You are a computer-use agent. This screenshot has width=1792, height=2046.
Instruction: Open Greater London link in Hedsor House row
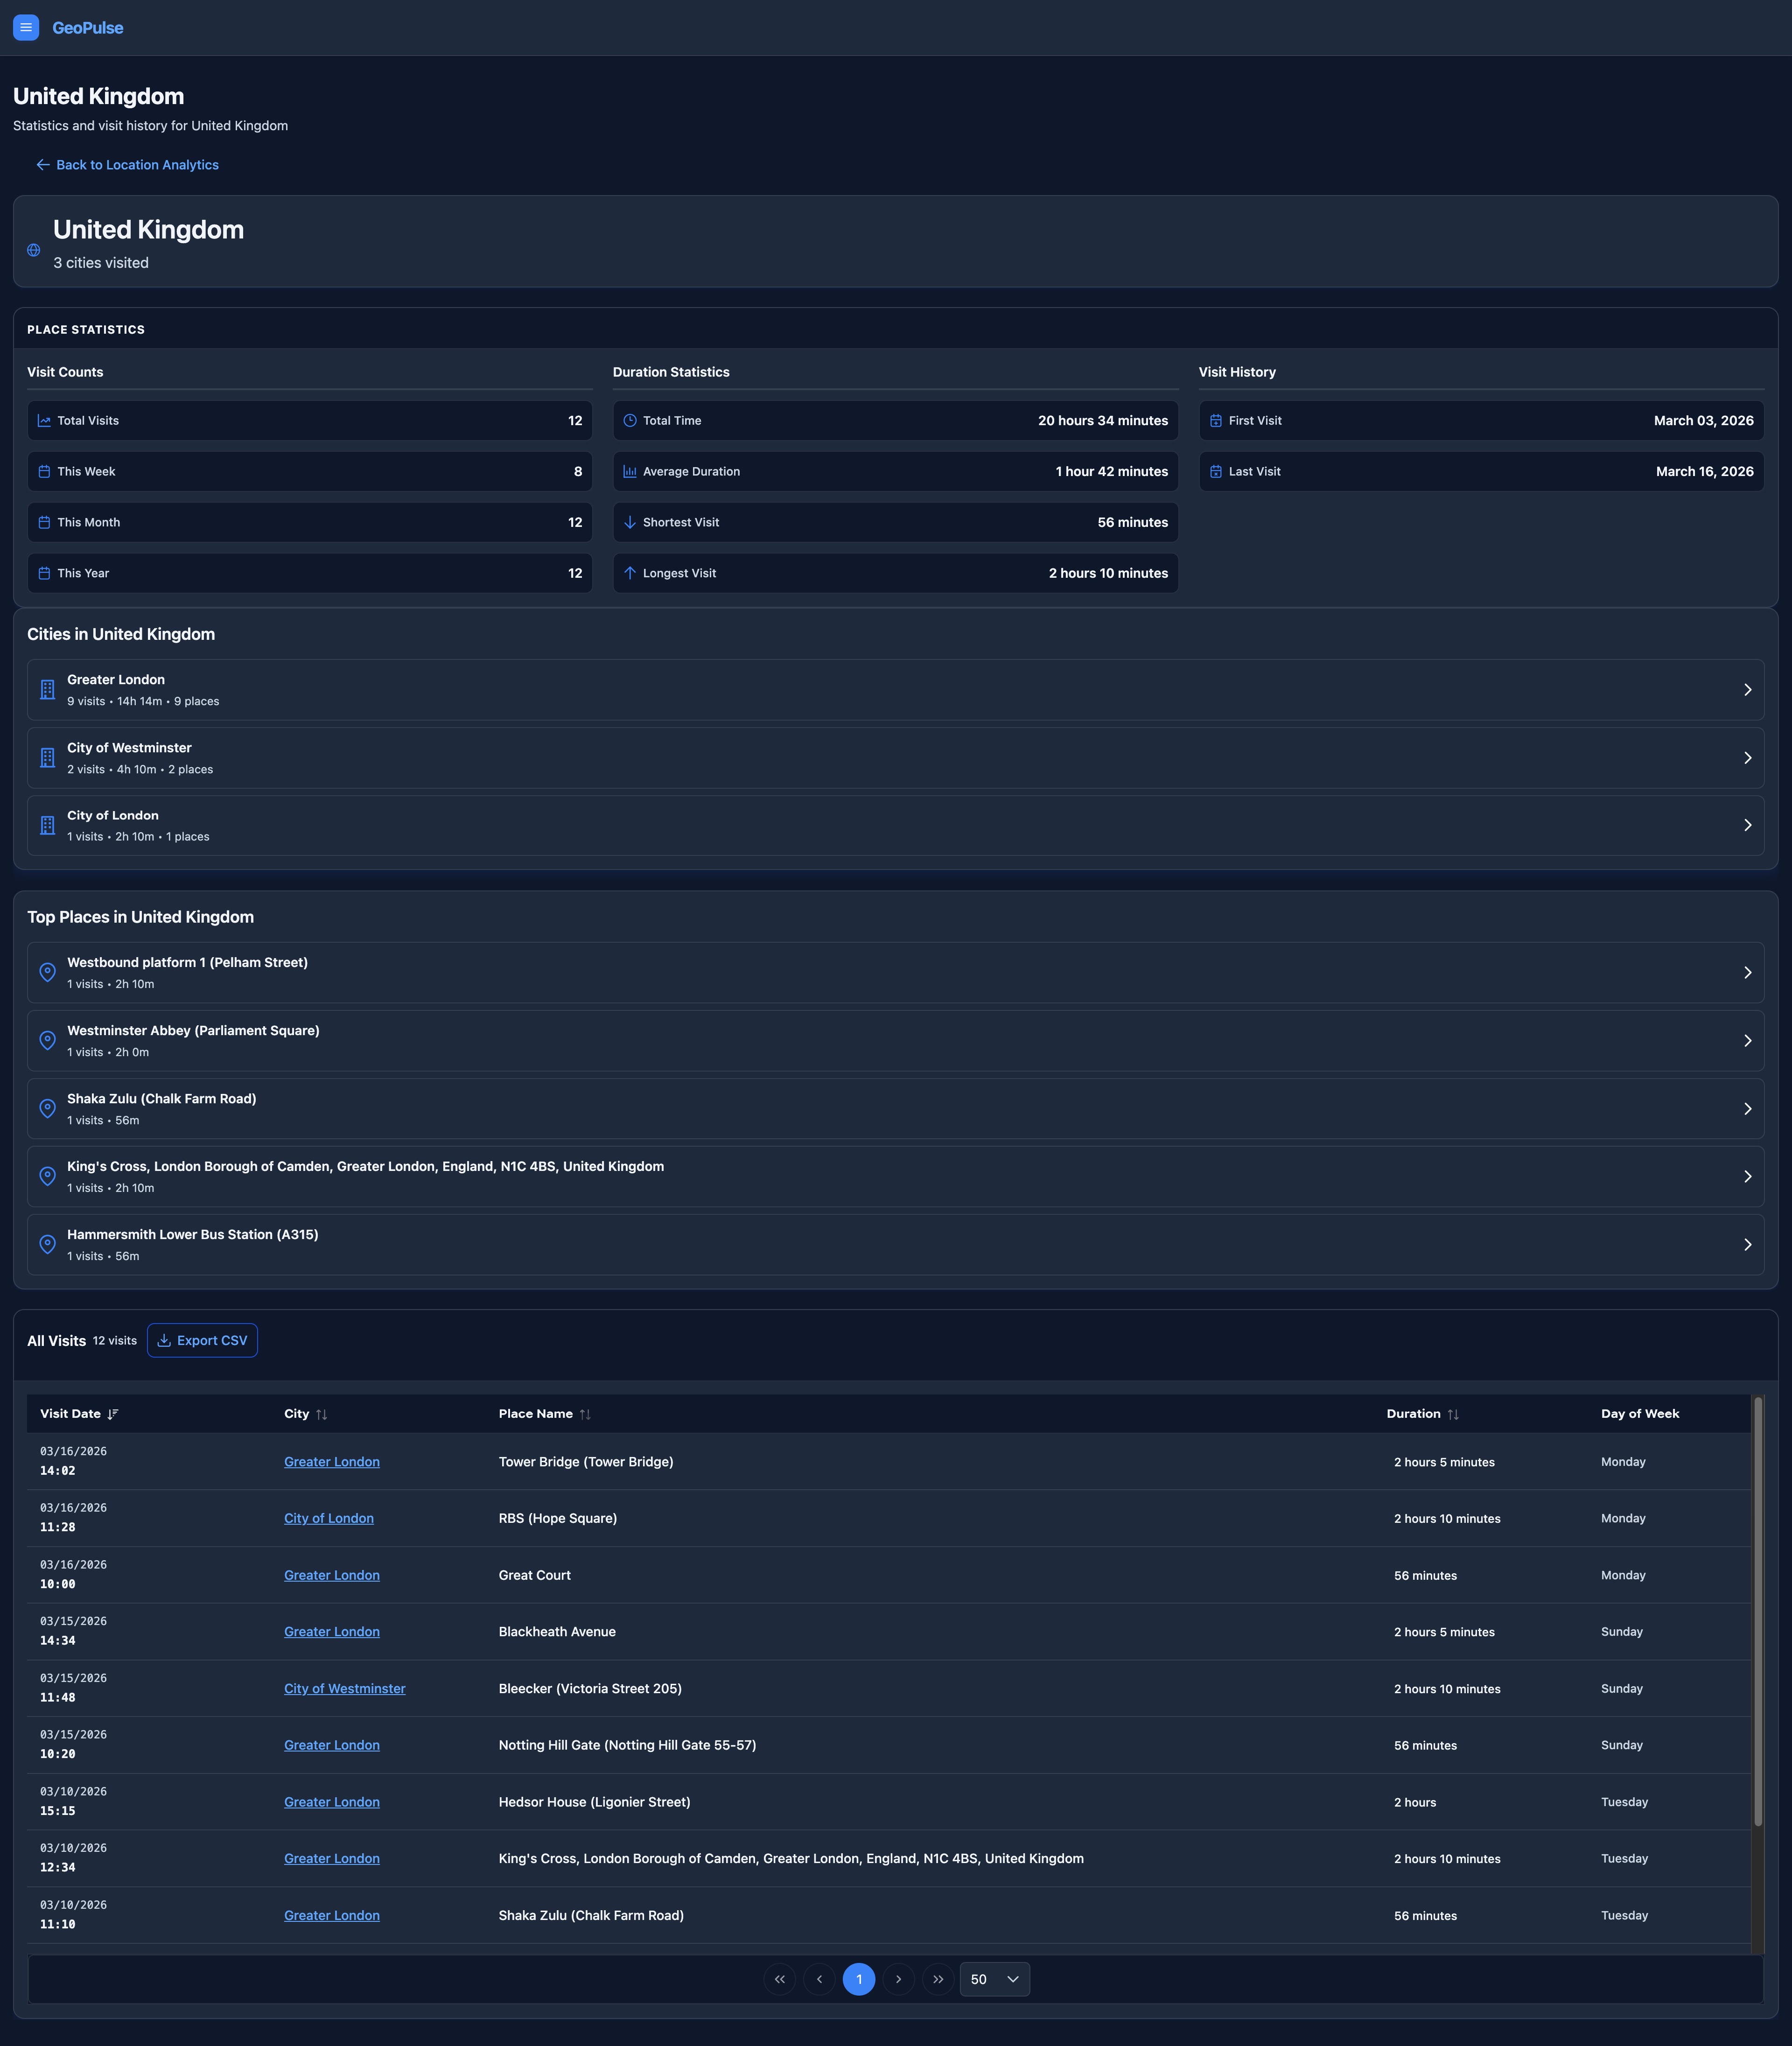[332, 1802]
